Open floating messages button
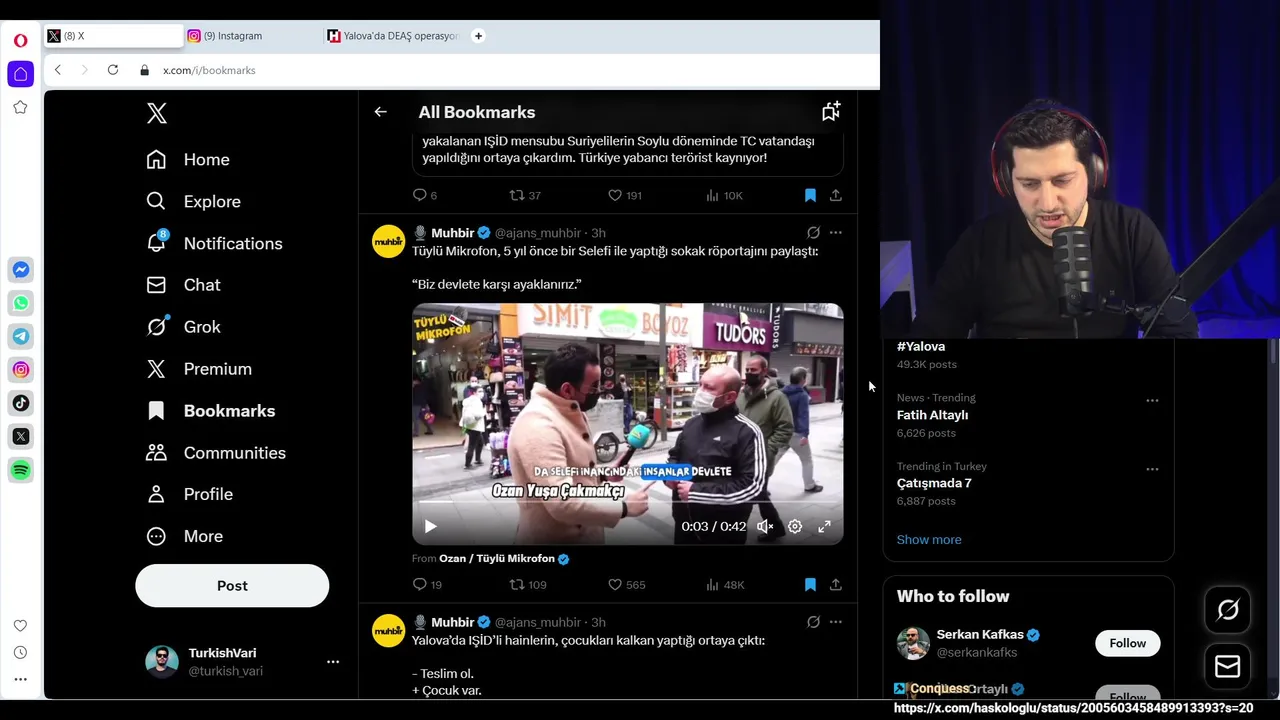1280x720 pixels. tap(1228, 667)
